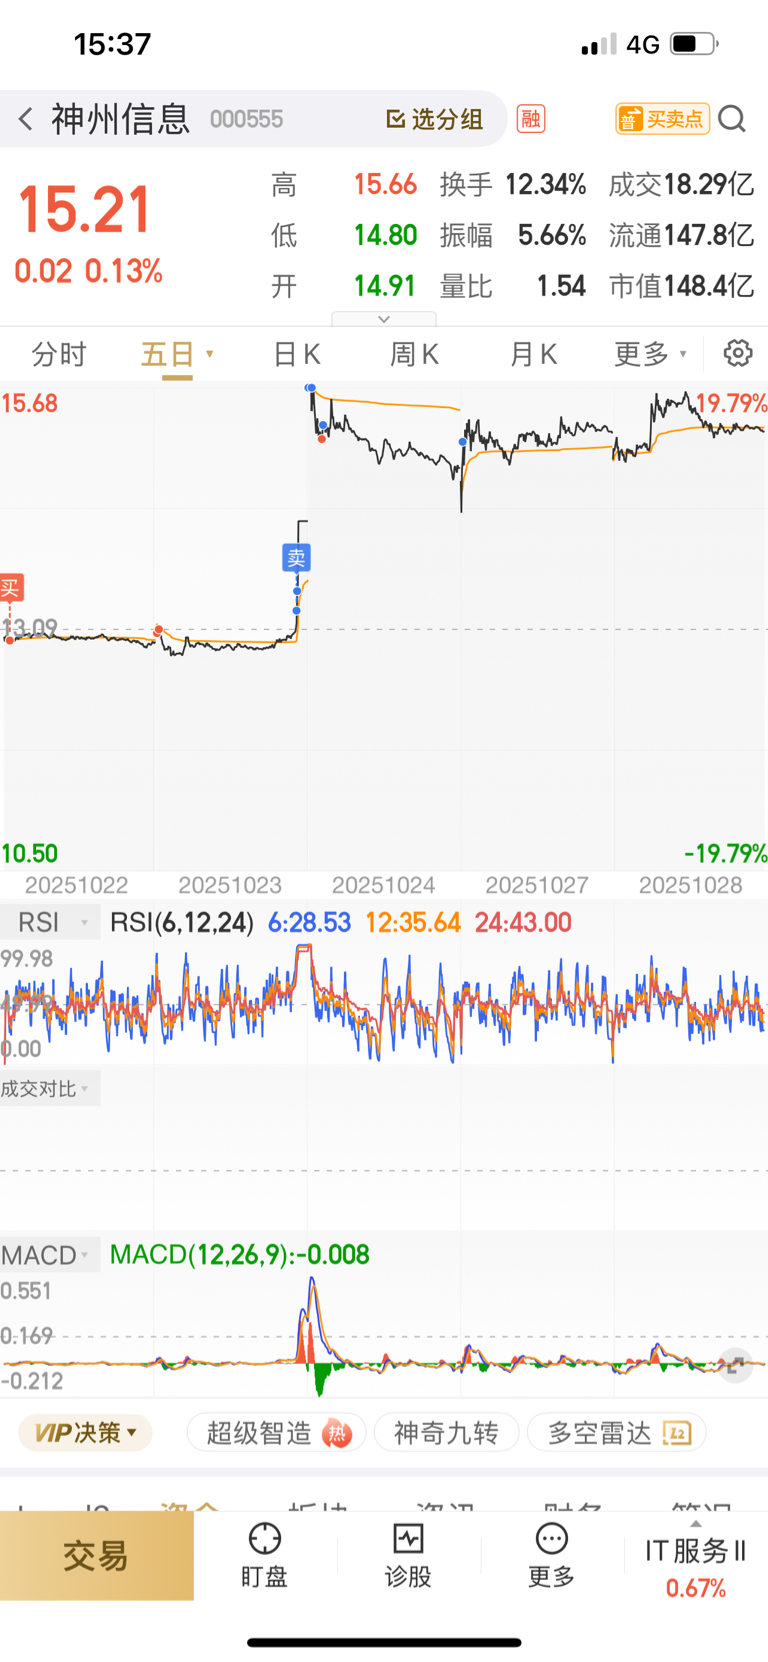Tap the stock code 000555

(x=246, y=120)
